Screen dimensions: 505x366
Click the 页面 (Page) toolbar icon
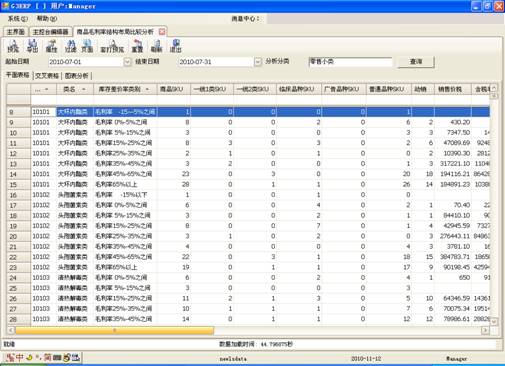point(87,46)
